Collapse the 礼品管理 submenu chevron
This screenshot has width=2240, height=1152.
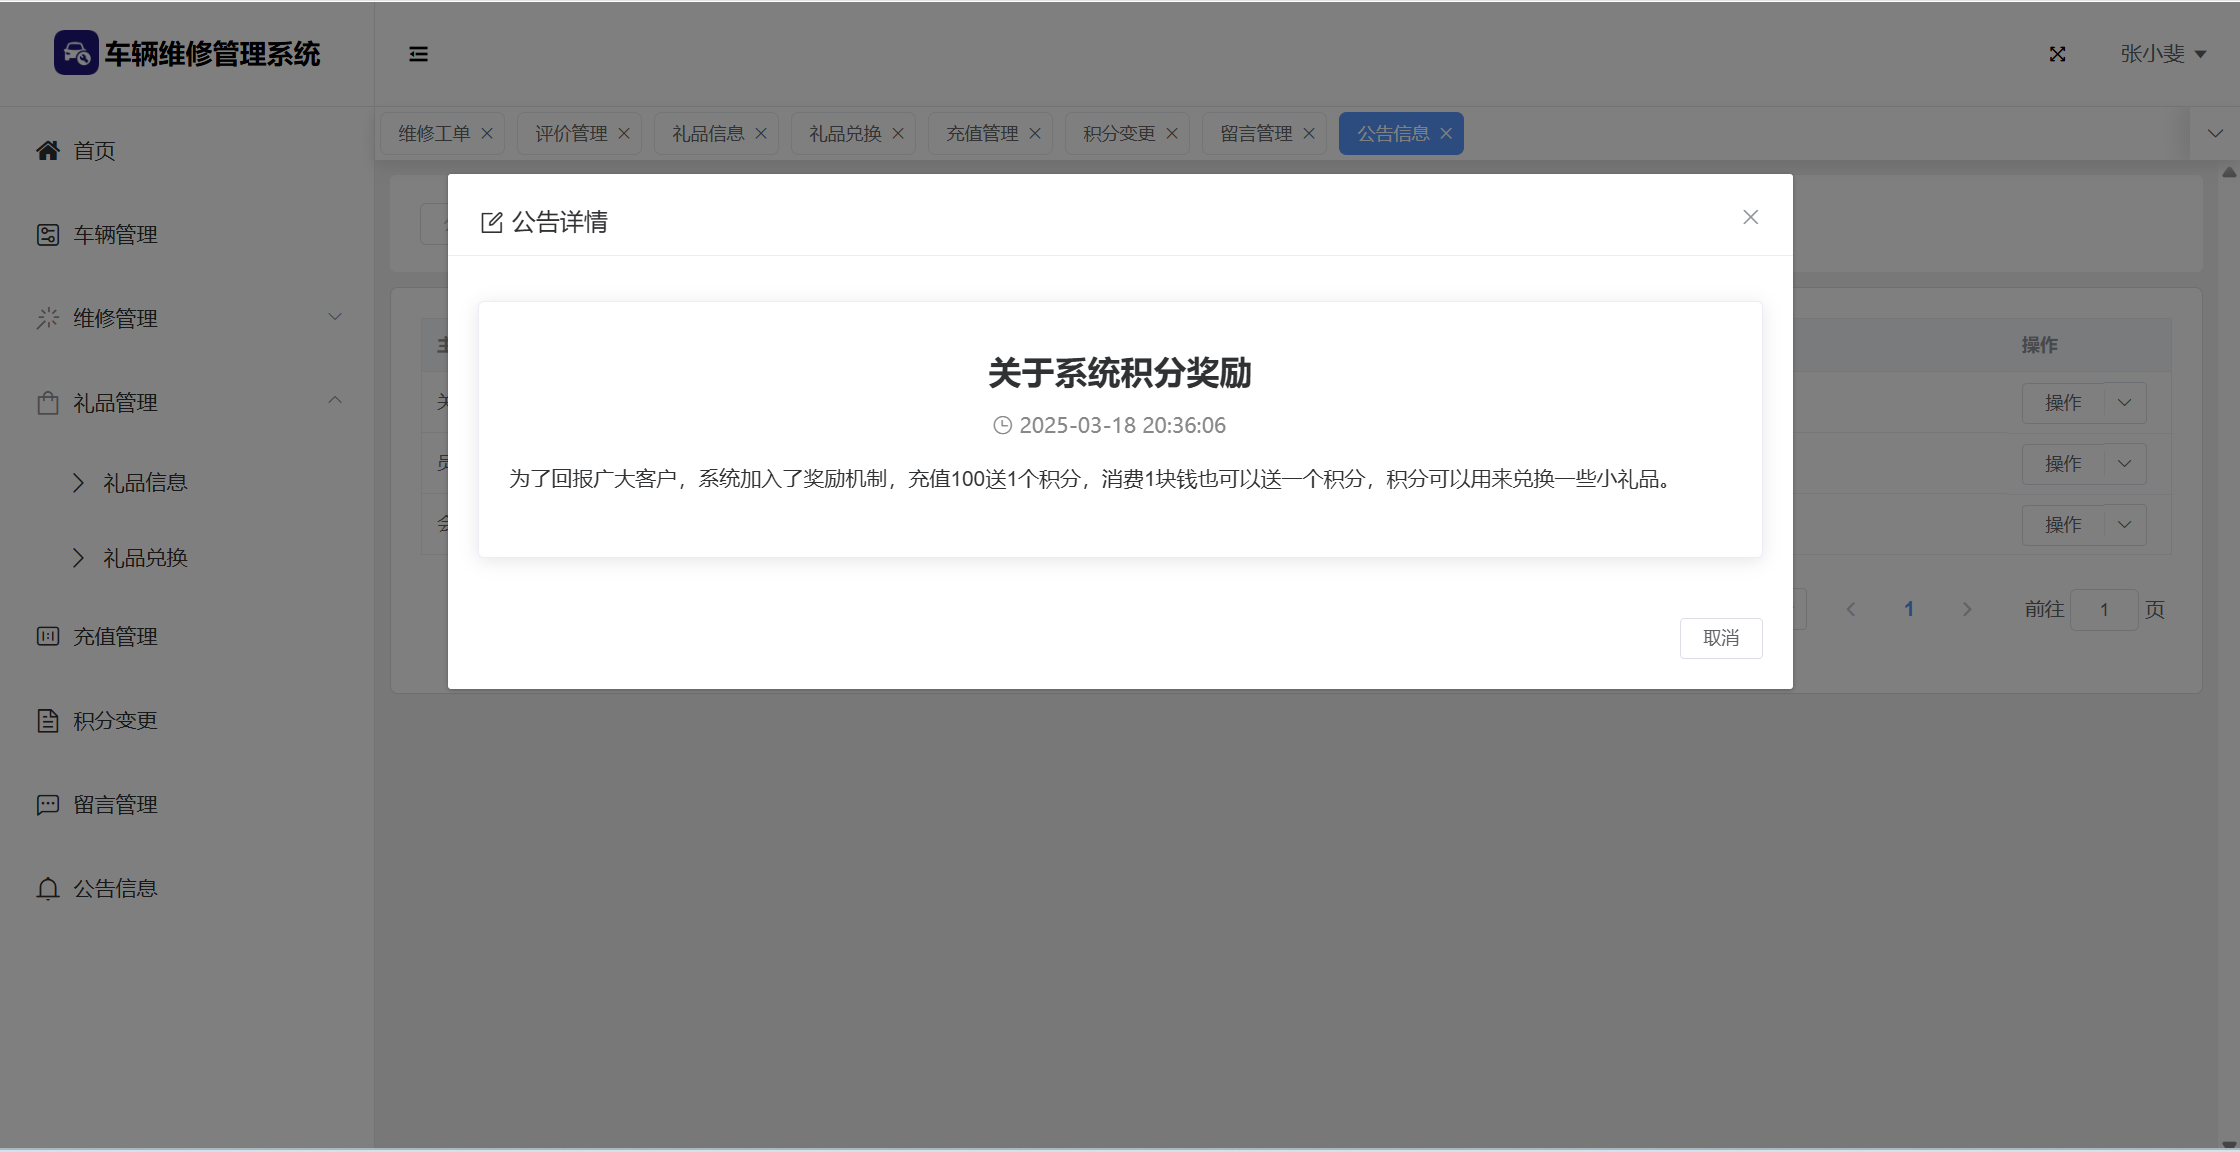tap(335, 401)
